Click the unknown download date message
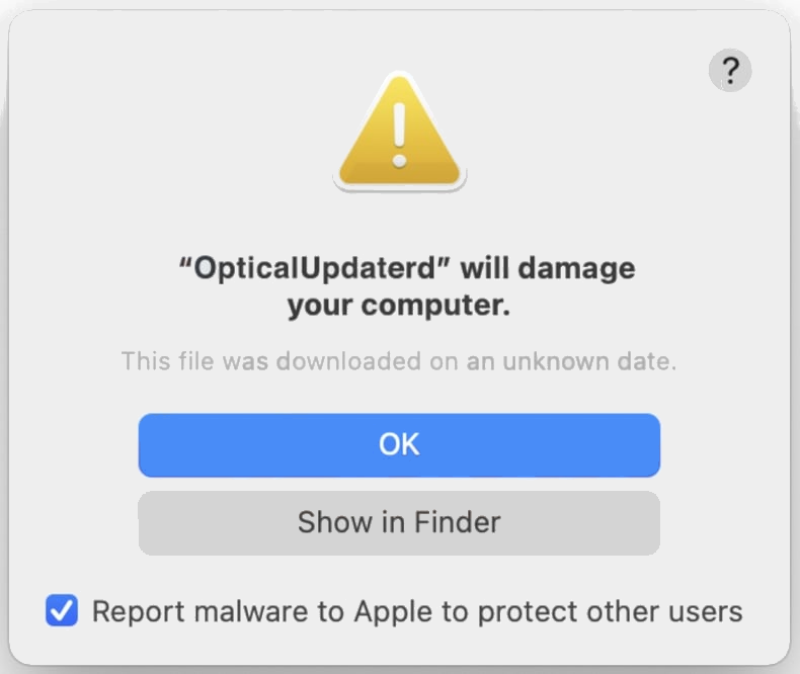800x674 pixels. [x=399, y=362]
